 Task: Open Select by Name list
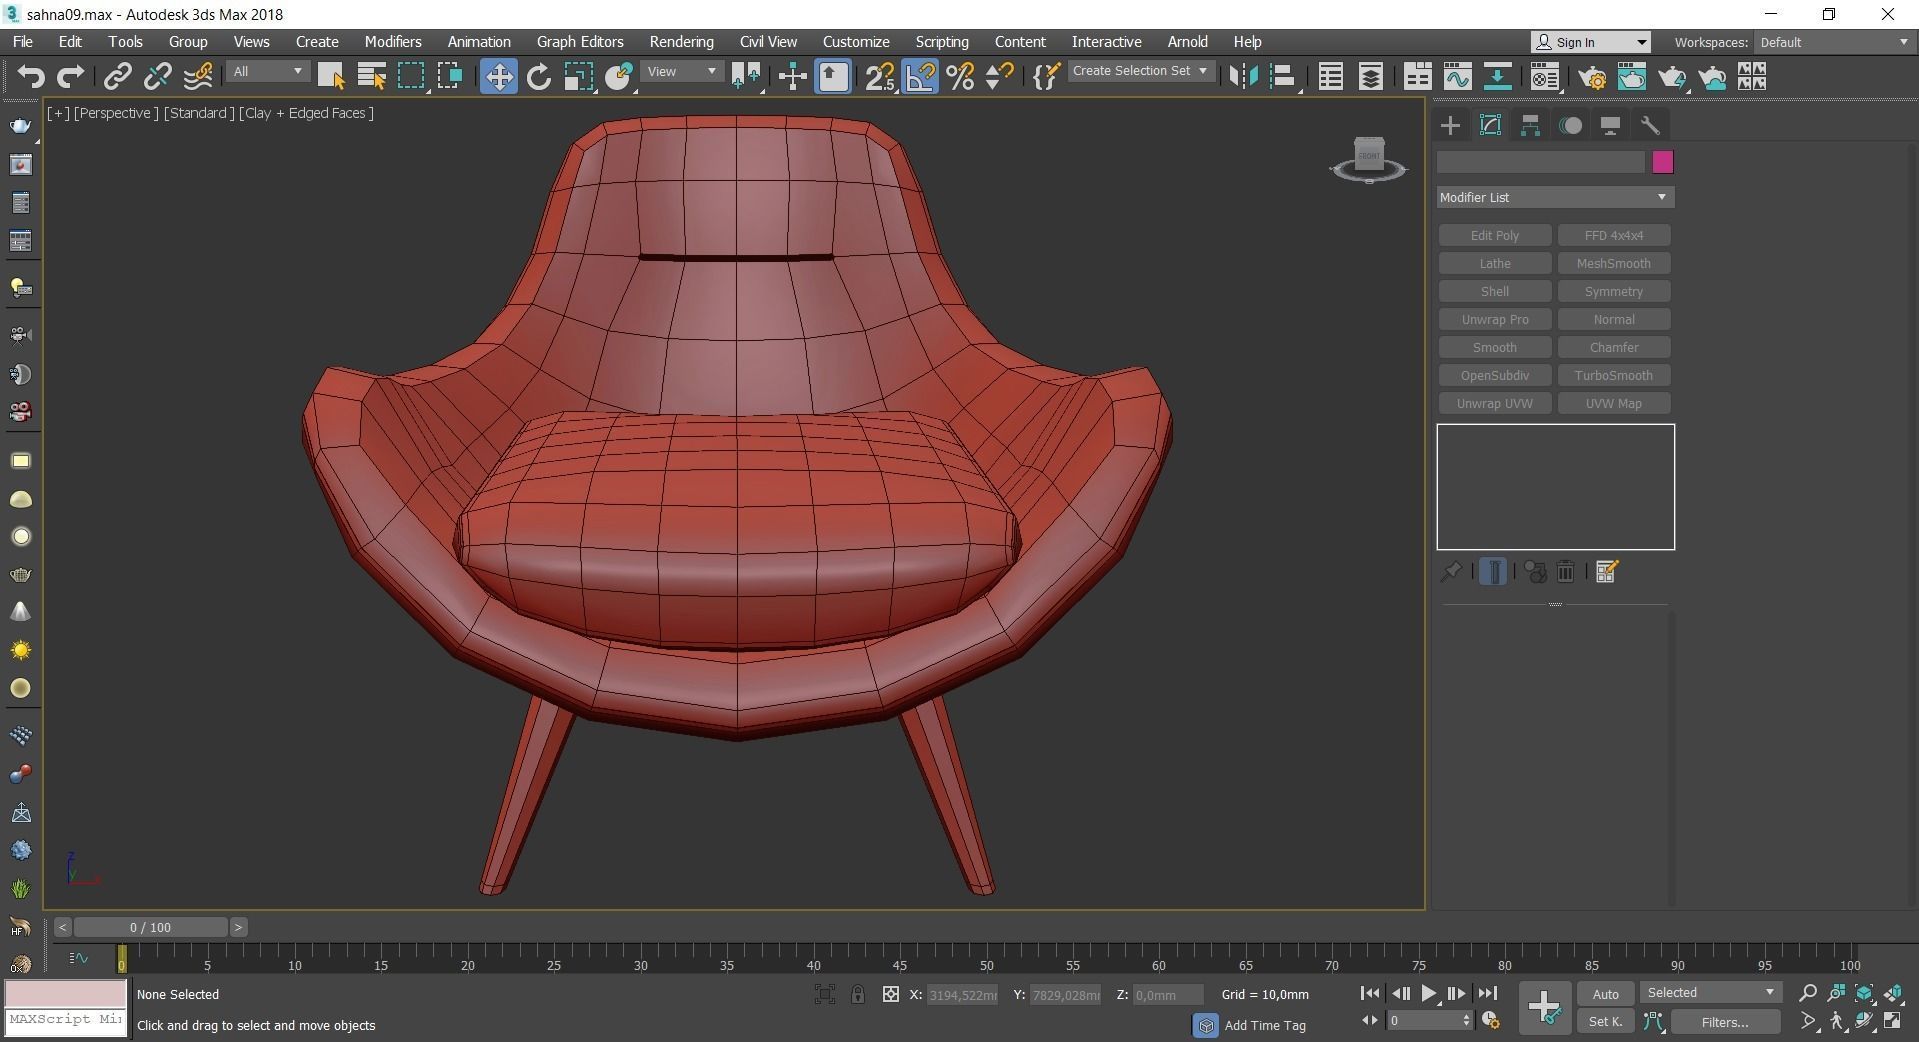pos(371,76)
